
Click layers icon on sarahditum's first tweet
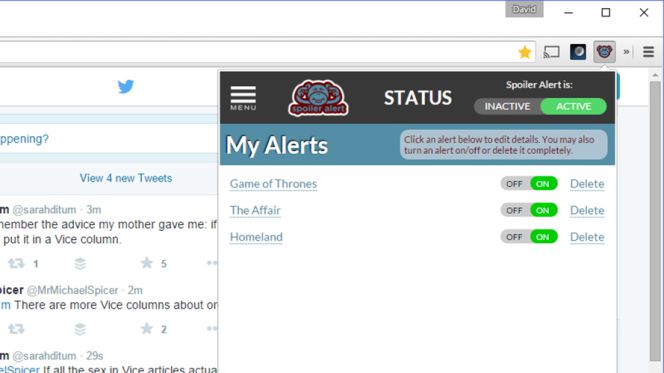click(80, 263)
